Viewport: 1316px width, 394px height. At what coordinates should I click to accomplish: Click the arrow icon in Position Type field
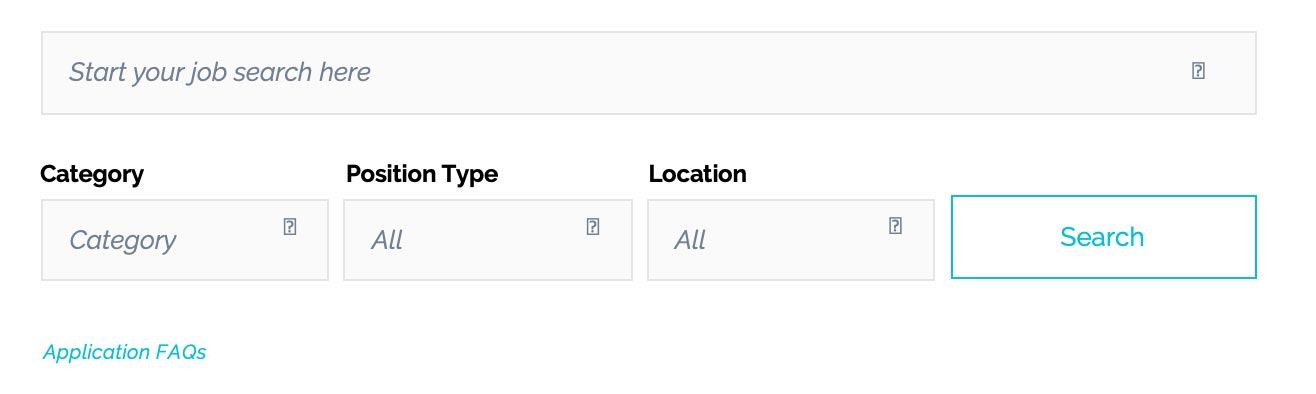593,226
